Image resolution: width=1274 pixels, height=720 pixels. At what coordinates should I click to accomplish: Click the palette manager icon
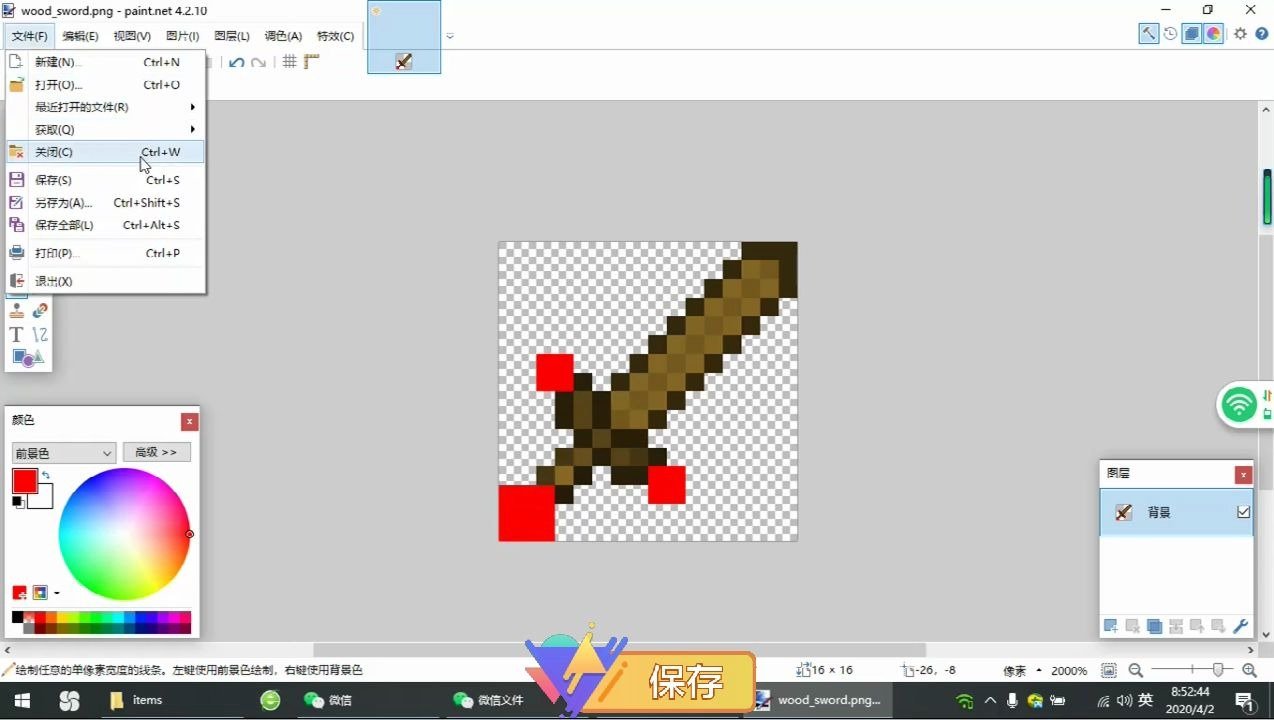point(40,593)
